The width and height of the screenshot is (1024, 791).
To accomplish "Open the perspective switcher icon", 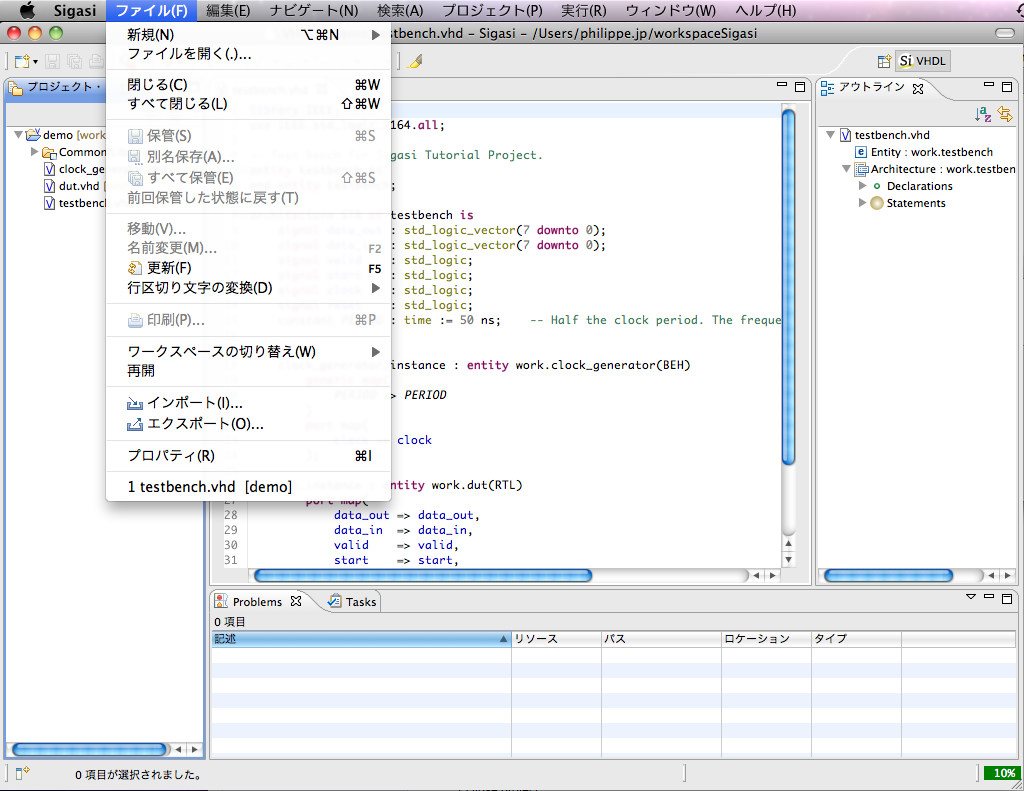I will [884, 61].
